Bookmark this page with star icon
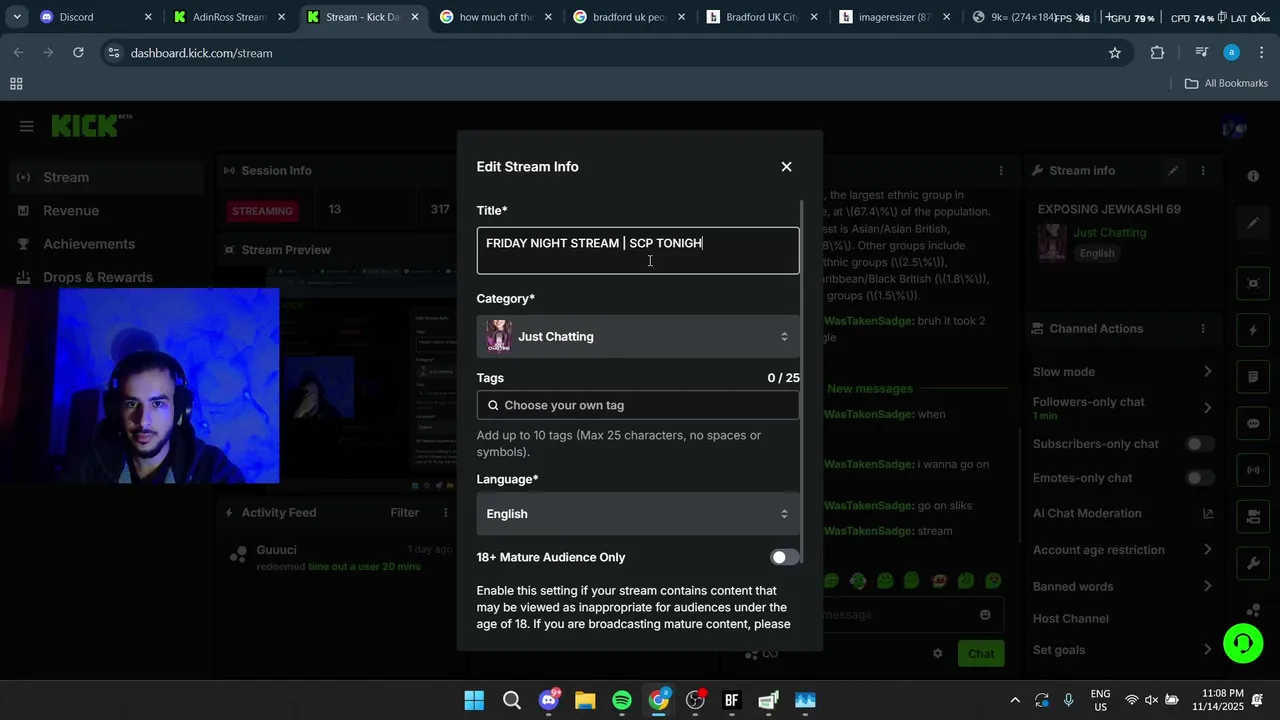 tap(1115, 53)
